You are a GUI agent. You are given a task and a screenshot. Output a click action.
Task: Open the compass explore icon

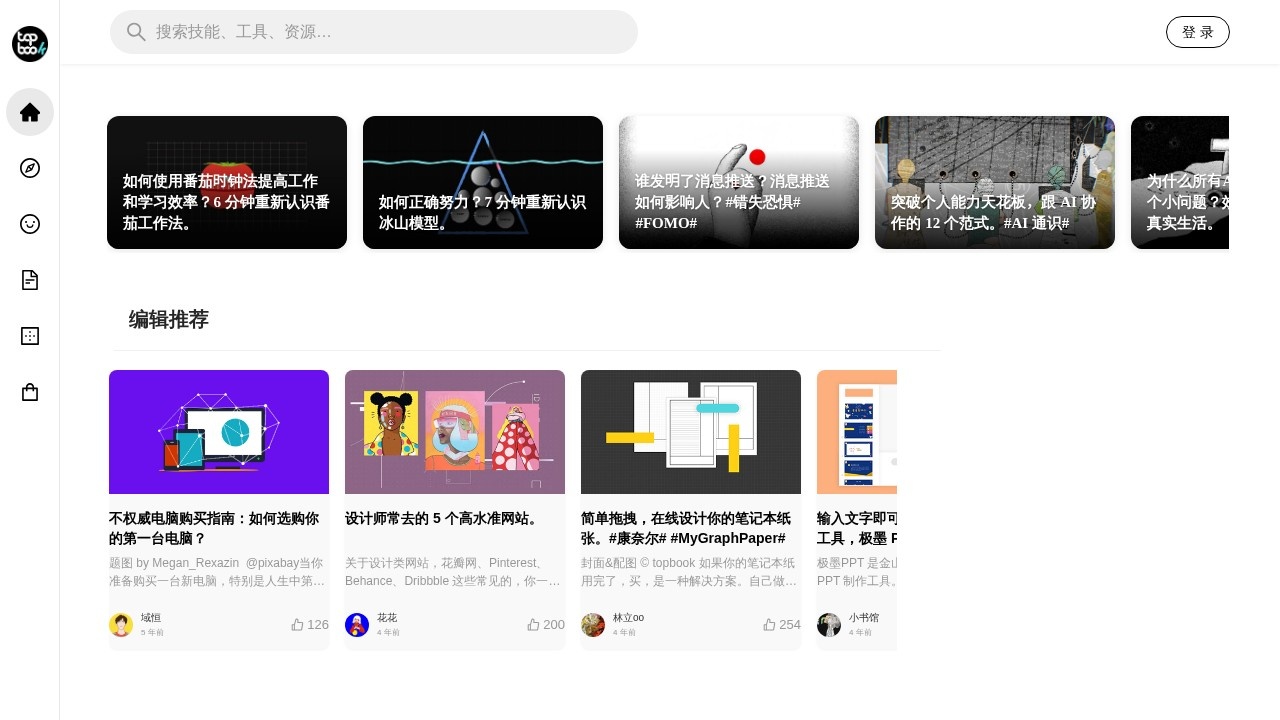30,168
